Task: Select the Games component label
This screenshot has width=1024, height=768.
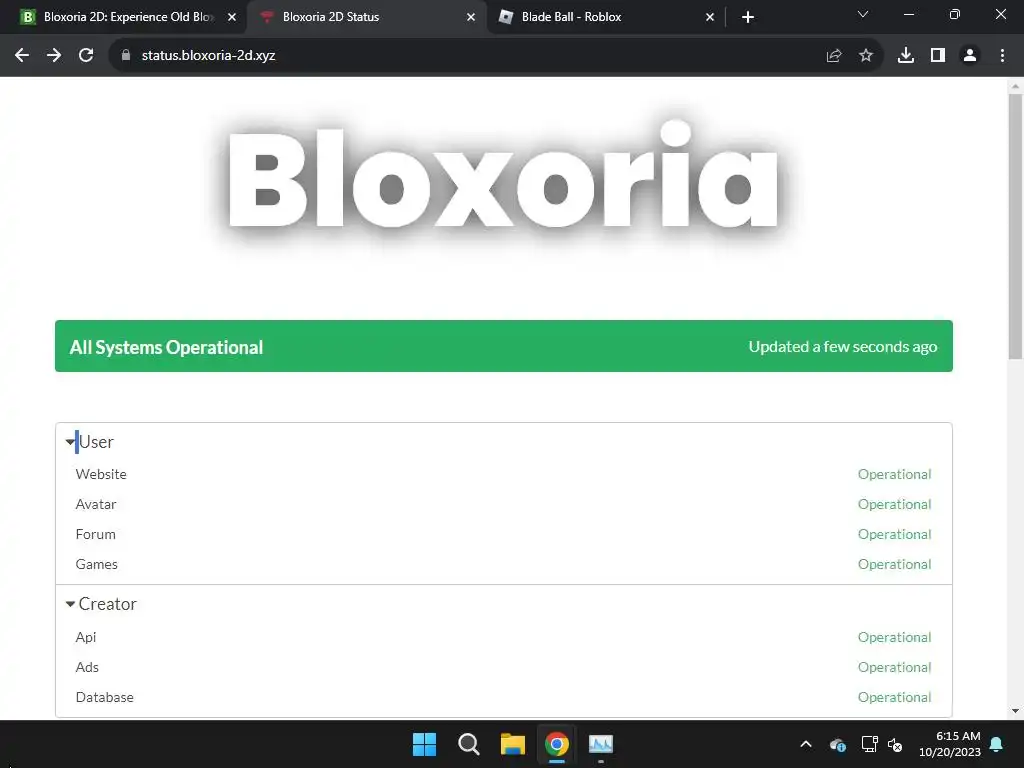Action: [x=97, y=564]
